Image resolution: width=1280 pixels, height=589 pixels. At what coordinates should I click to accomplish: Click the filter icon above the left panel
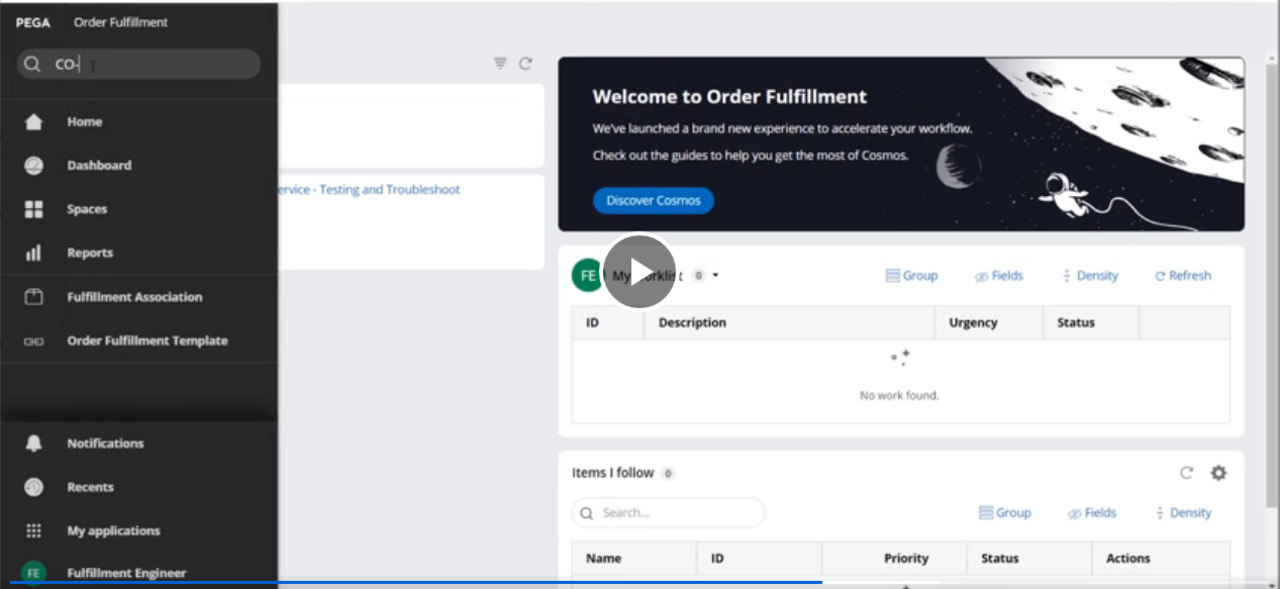(x=500, y=64)
